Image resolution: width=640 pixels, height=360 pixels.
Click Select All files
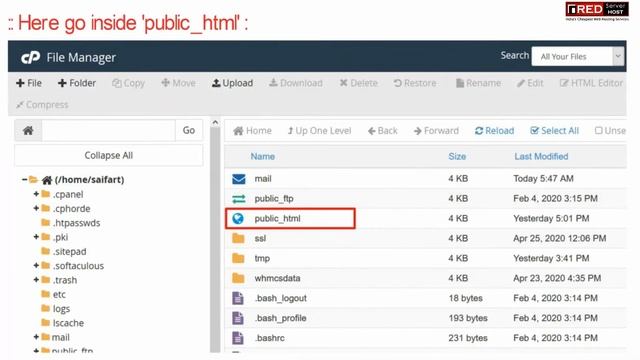click(555, 131)
